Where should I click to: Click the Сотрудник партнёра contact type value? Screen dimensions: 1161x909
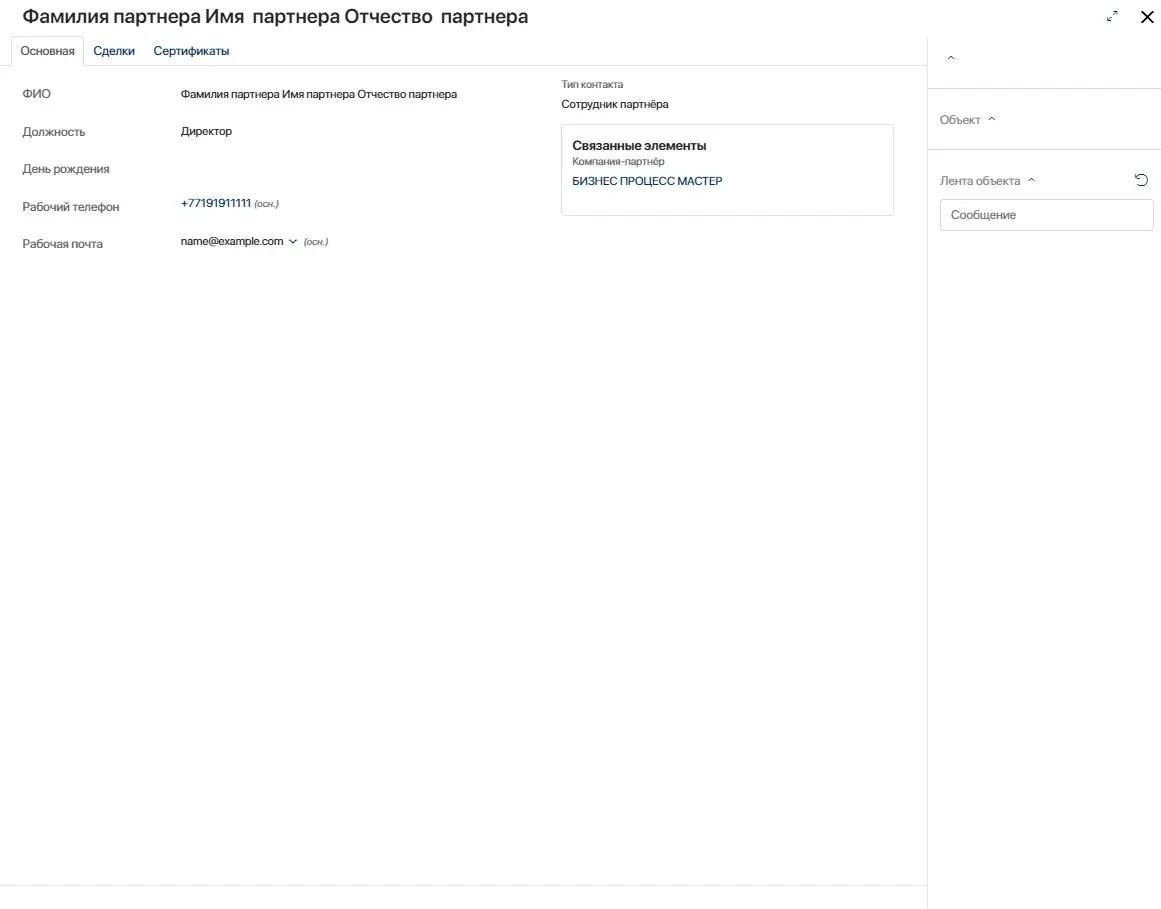pos(614,104)
